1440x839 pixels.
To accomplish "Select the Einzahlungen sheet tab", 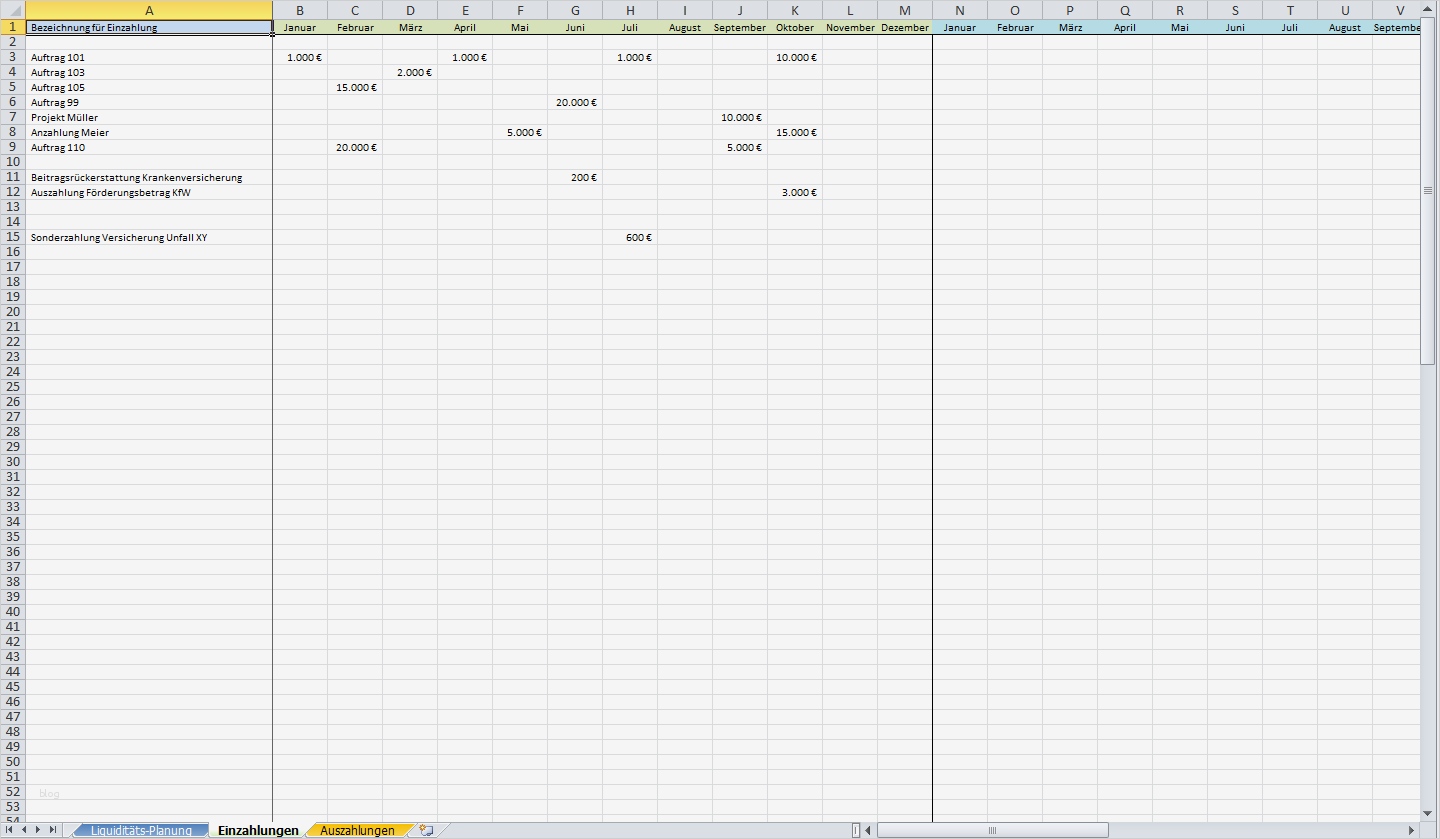I will (x=258, y=830).
